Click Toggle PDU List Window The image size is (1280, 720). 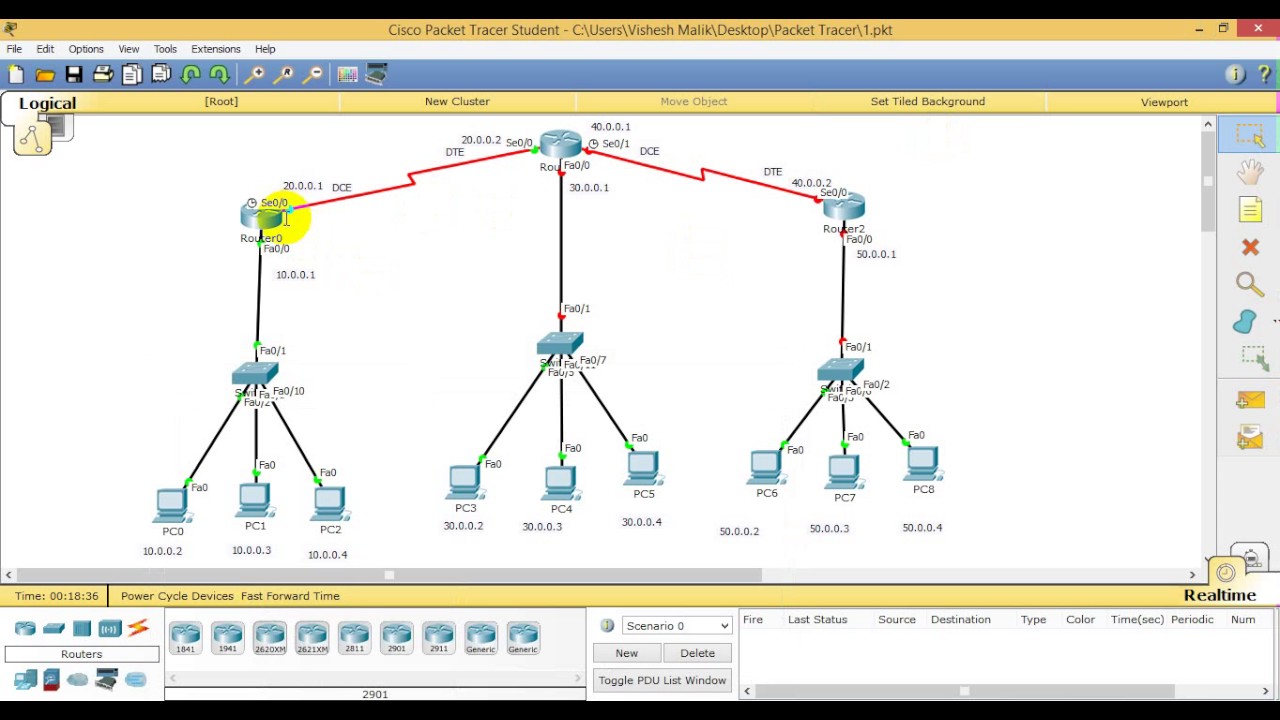coord(662,680)
